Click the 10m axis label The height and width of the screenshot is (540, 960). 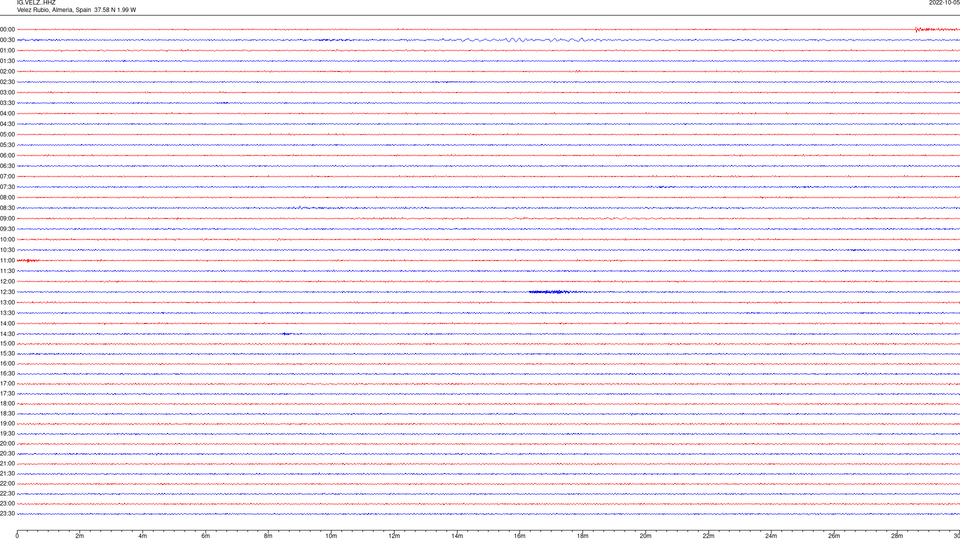tap(331, 536)
